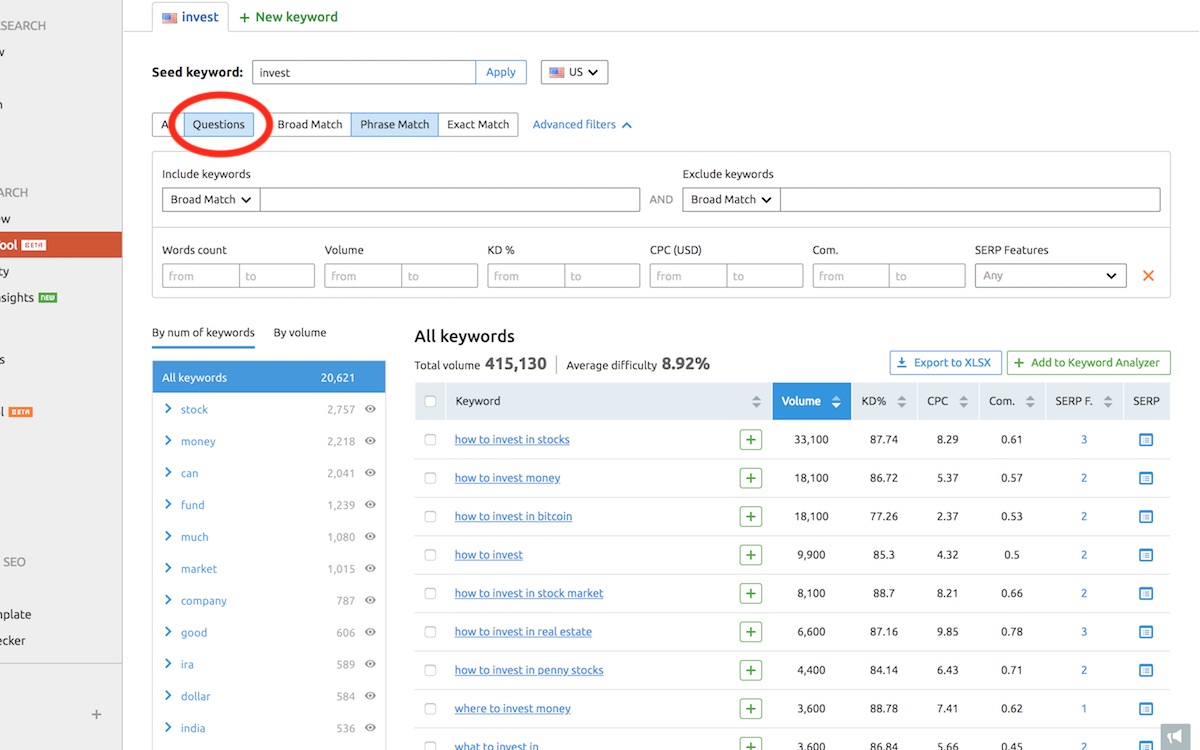Export keywords to XLSX
Viewport: 1200px width, 750px height.
944,363
